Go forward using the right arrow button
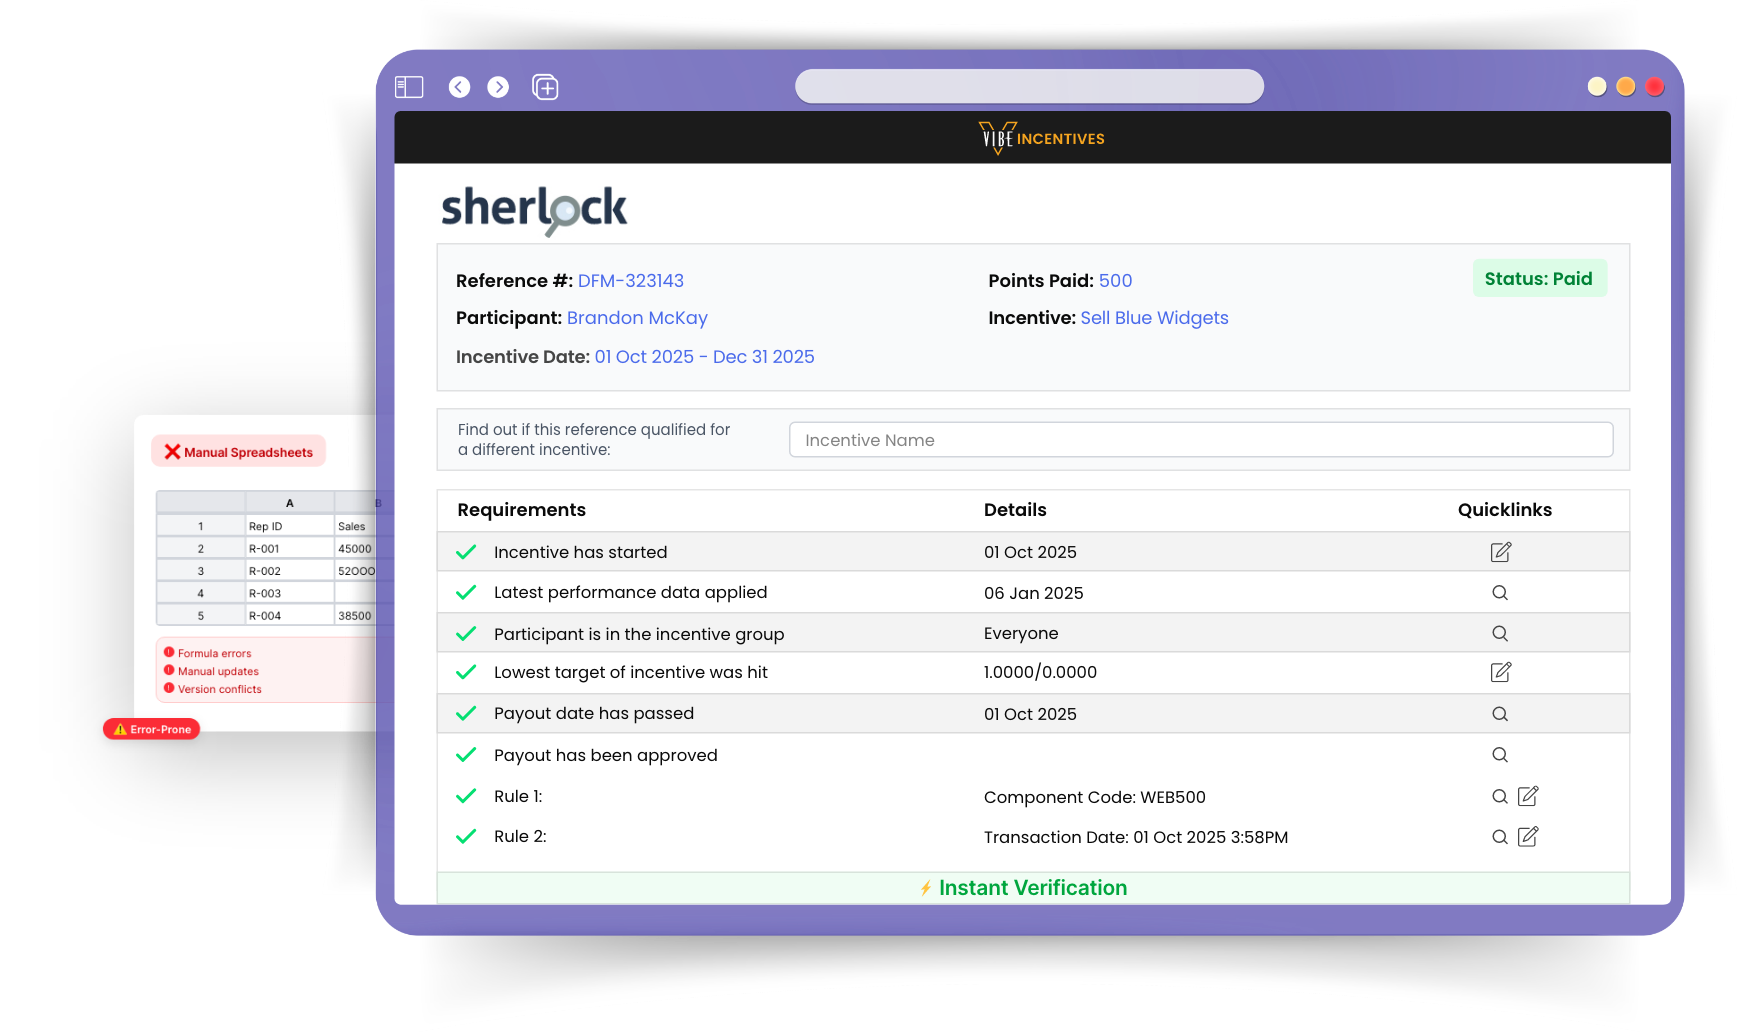This screenshot has height=1032, width=1737. tap(498, 87)
